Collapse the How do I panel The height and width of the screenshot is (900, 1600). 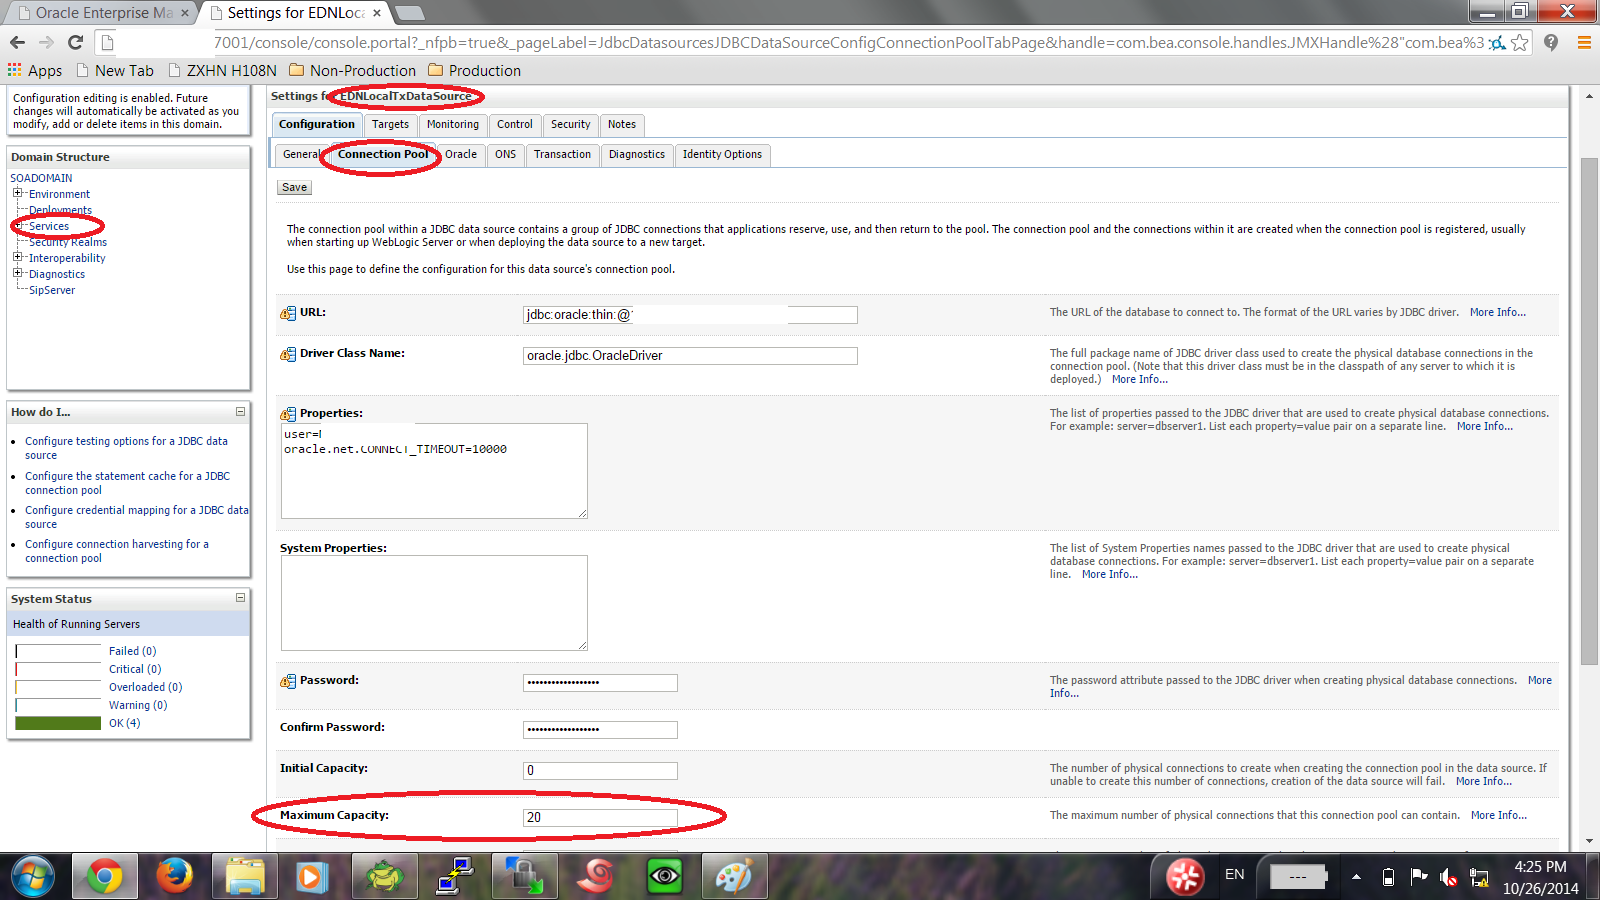[x=240, y=412]
